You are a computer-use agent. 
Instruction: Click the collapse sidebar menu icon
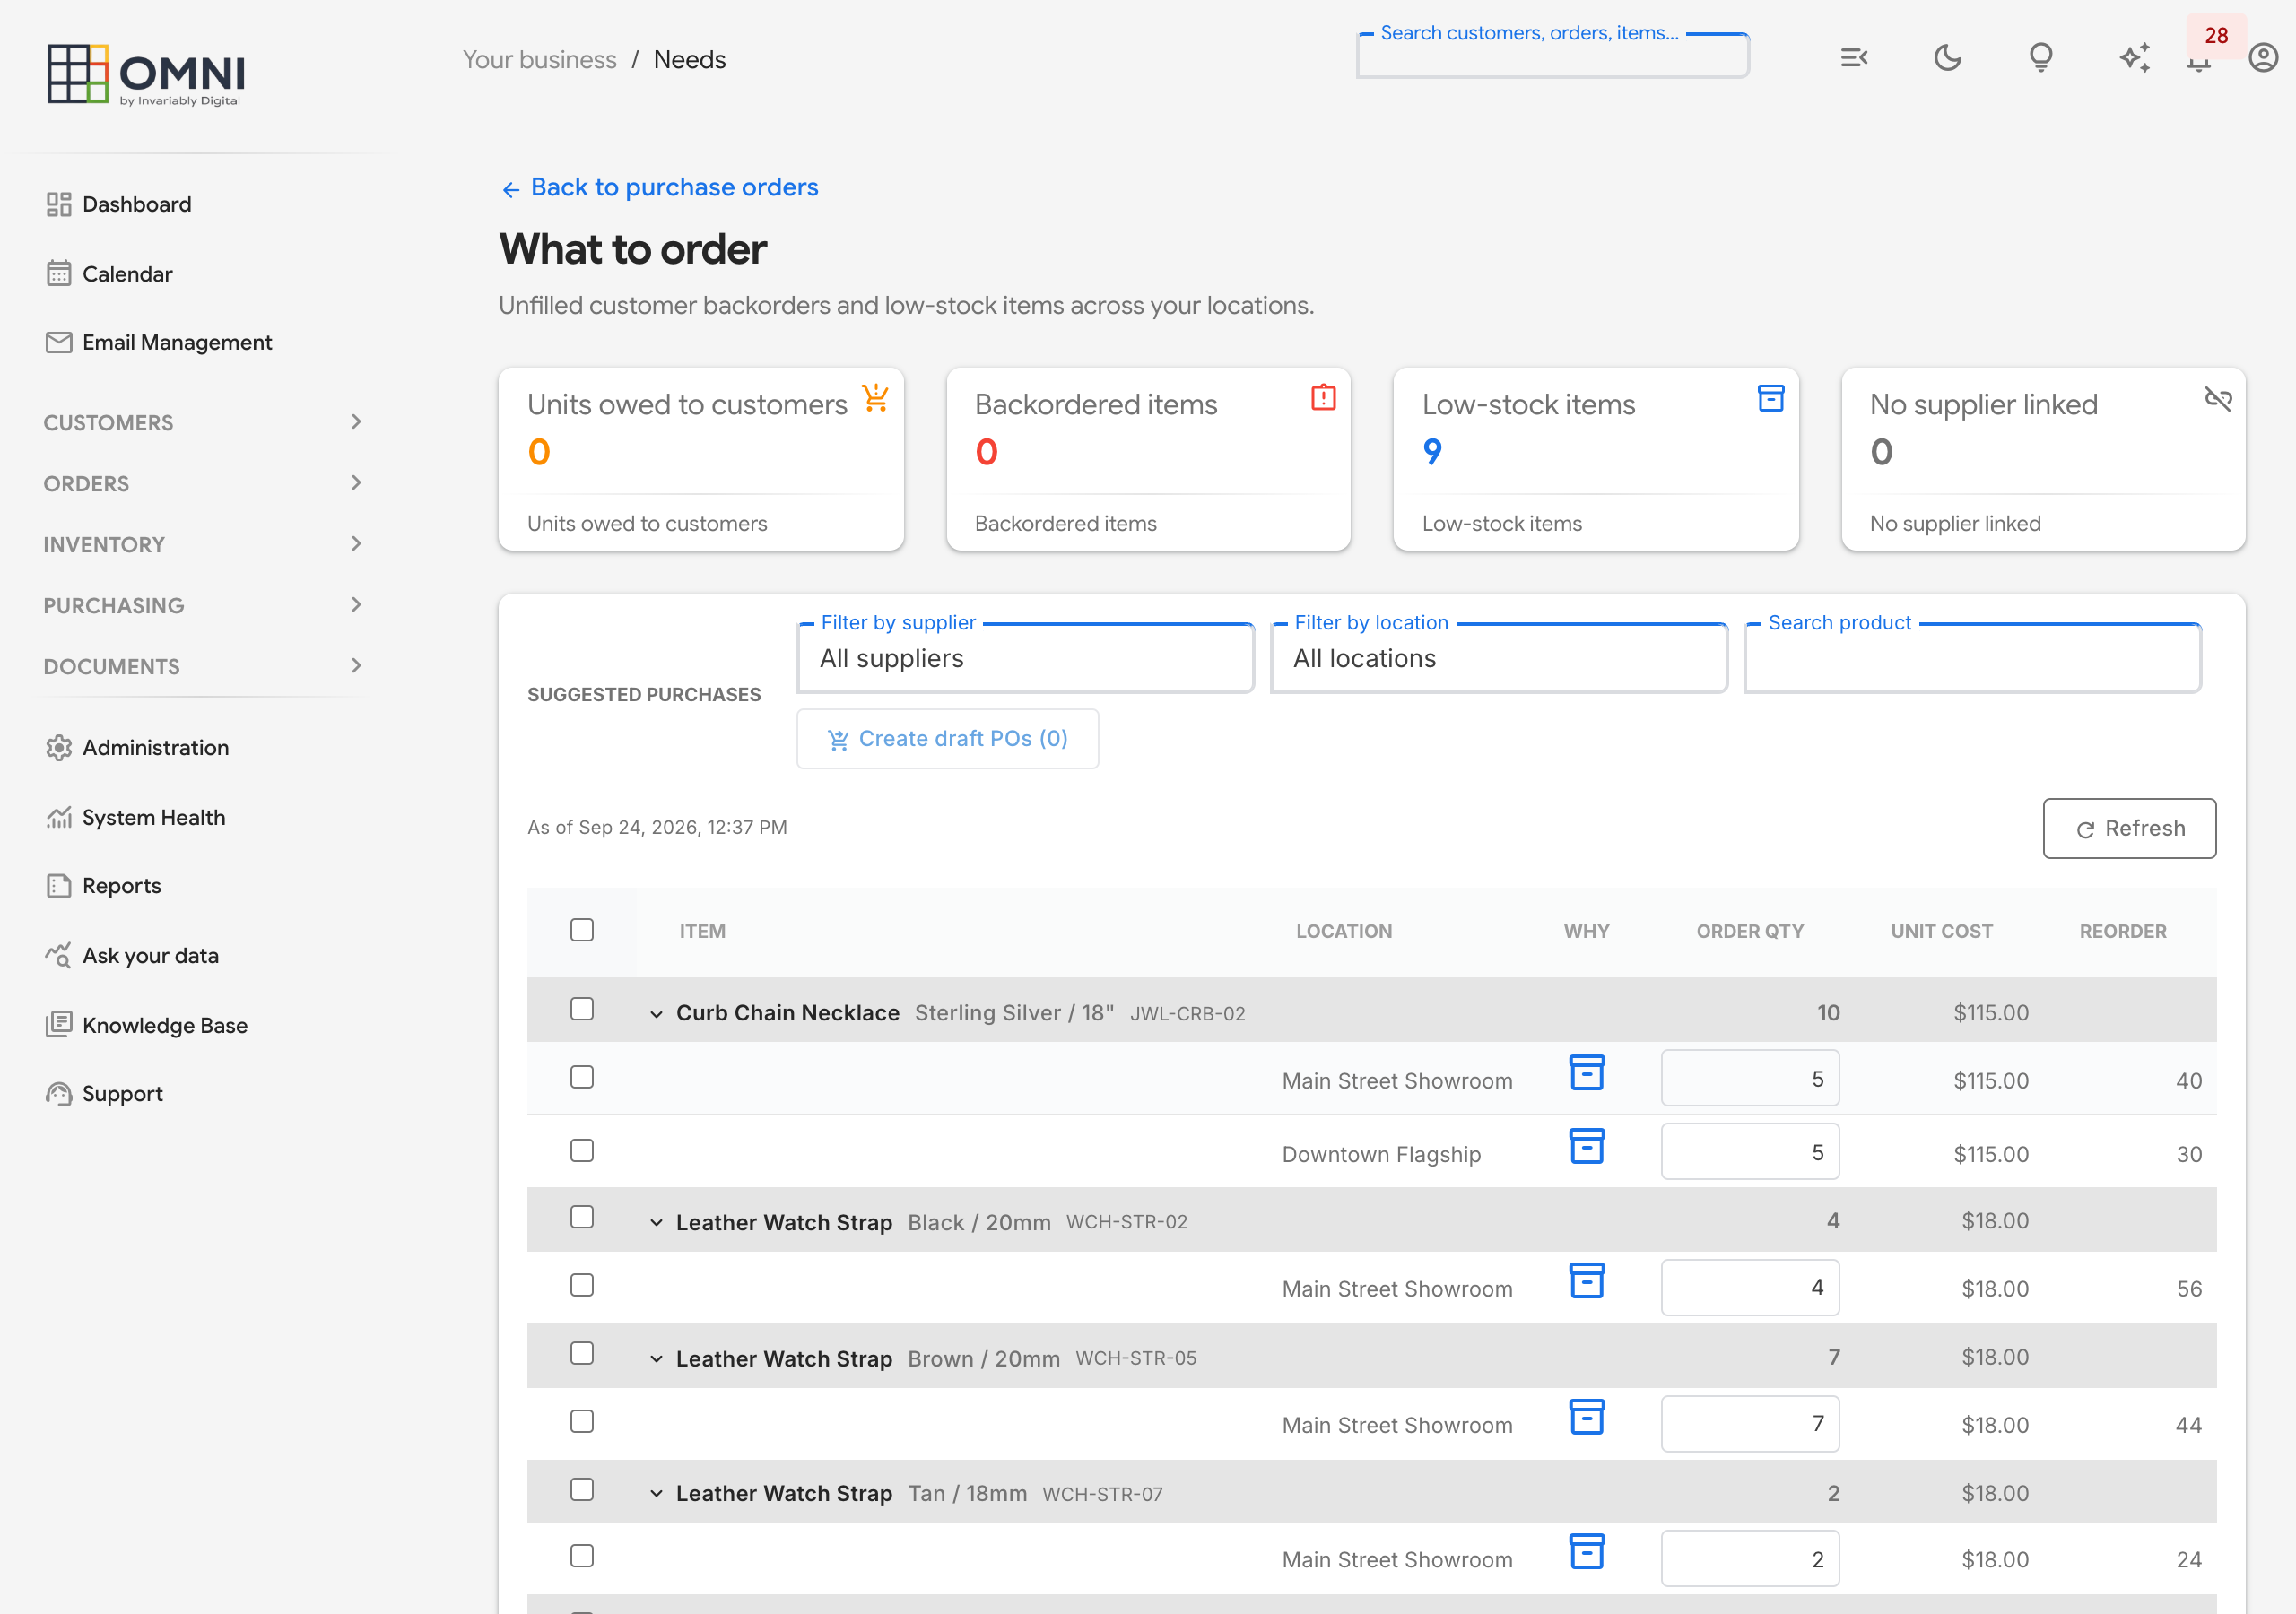click(x=1854, y=58)
